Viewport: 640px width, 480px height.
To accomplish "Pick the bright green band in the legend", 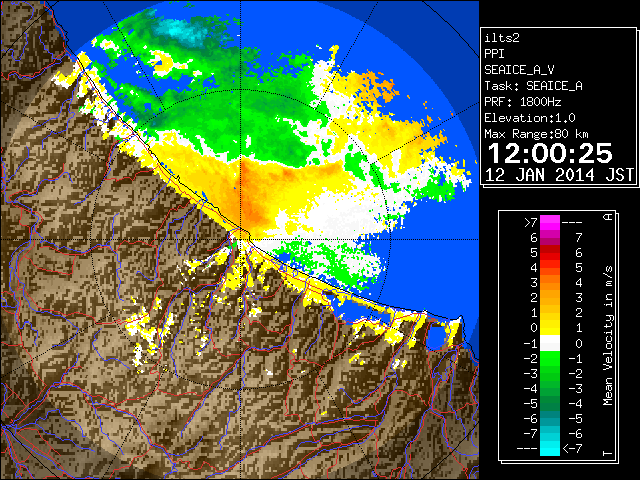I will (x=550, y=358).
